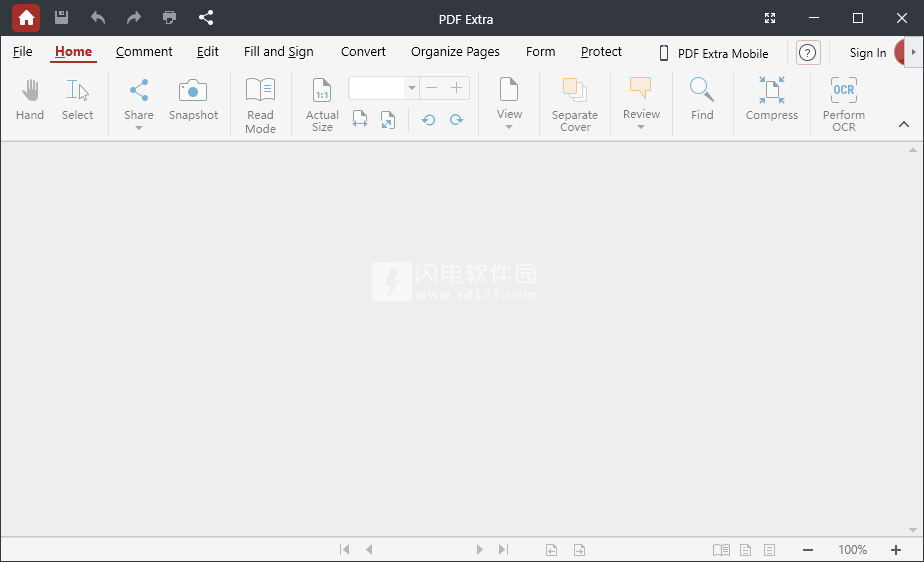Switch to the Organize Pages tab

click(455, 52)
